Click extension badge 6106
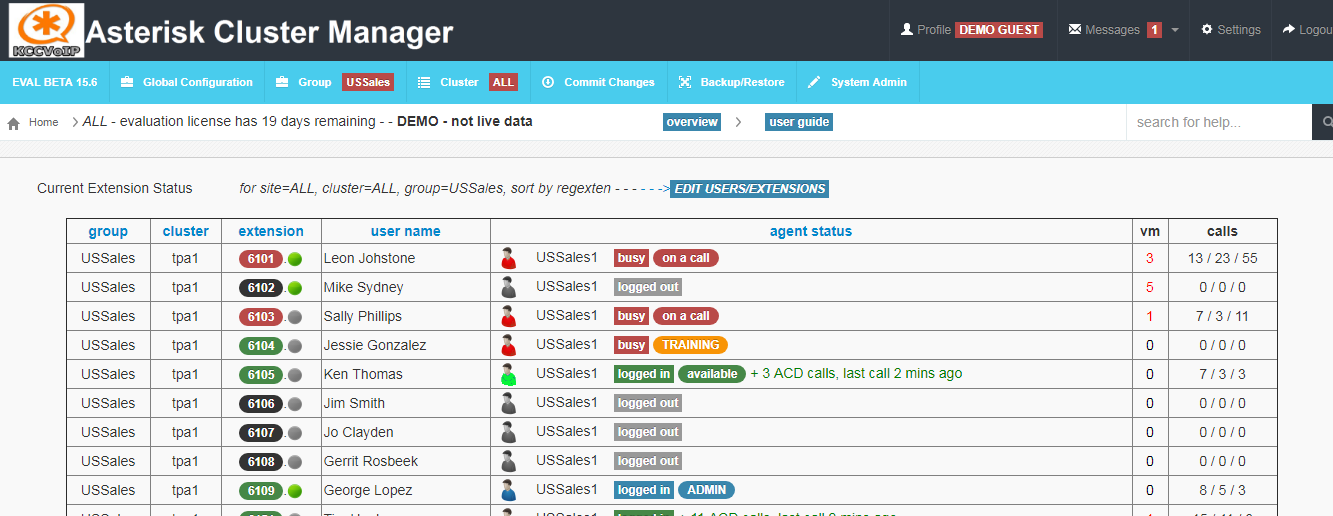This screenshot has width=1333, height=516. [261, 404]
